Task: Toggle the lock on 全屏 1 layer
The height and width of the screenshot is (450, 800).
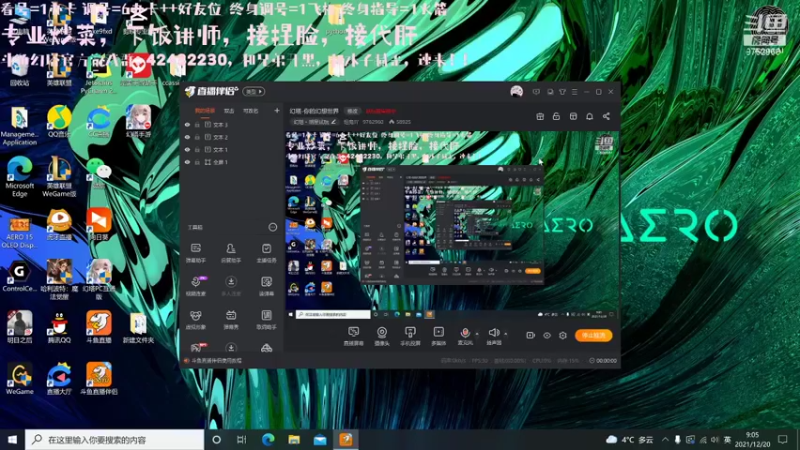Action: [x=197, y=162]
